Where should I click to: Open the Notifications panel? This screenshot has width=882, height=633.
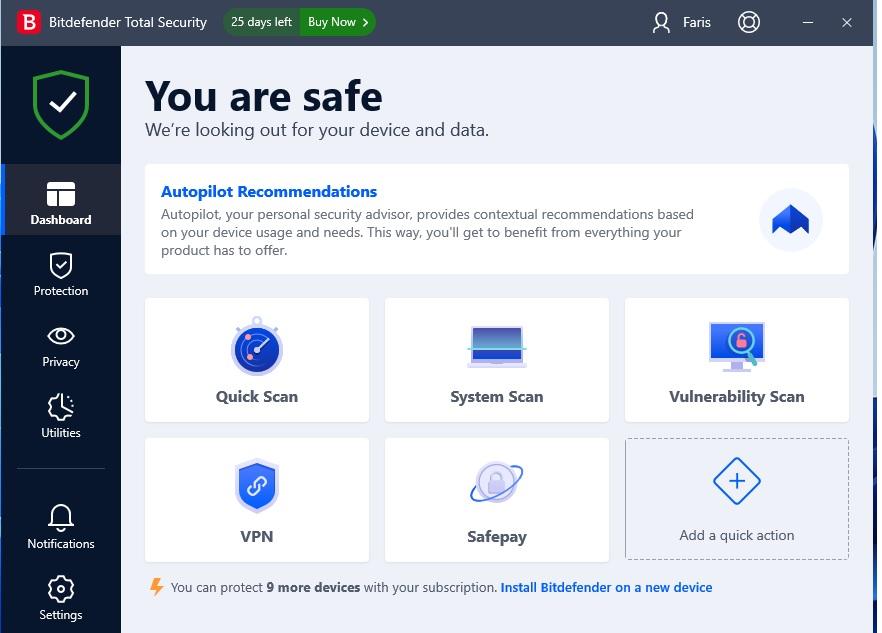(x=61, y=528)
